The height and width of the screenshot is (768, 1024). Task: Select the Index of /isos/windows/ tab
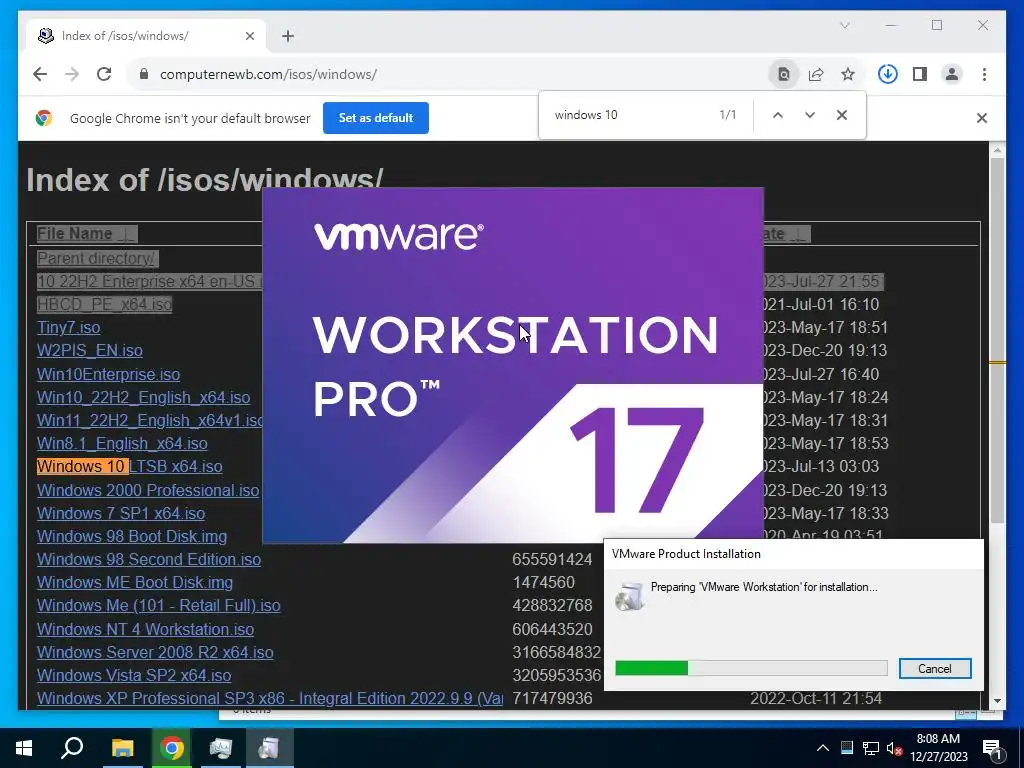[x=146, y=36]
